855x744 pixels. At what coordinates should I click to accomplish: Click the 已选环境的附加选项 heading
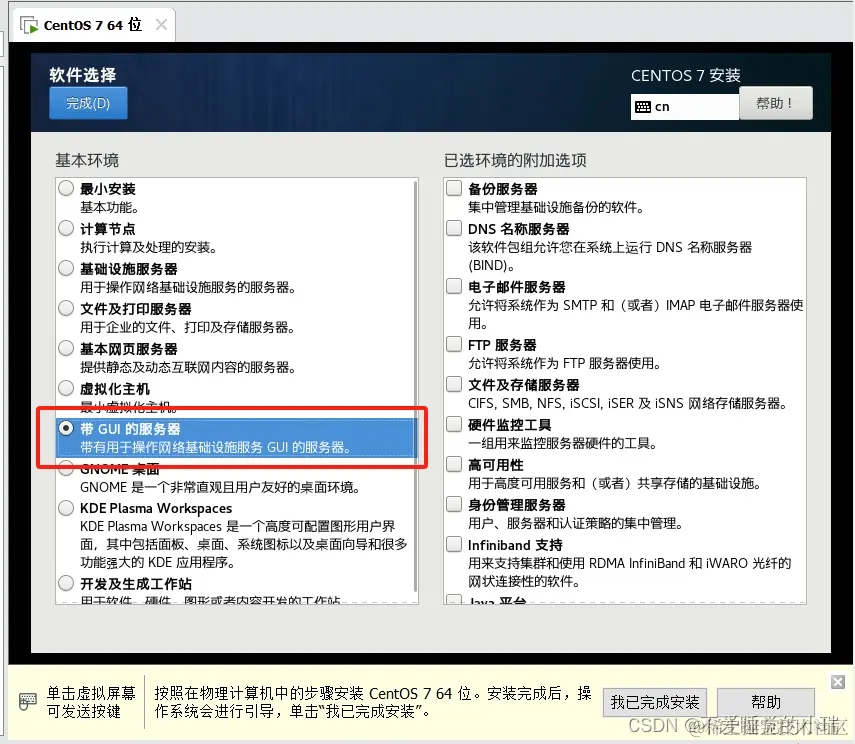515,160
